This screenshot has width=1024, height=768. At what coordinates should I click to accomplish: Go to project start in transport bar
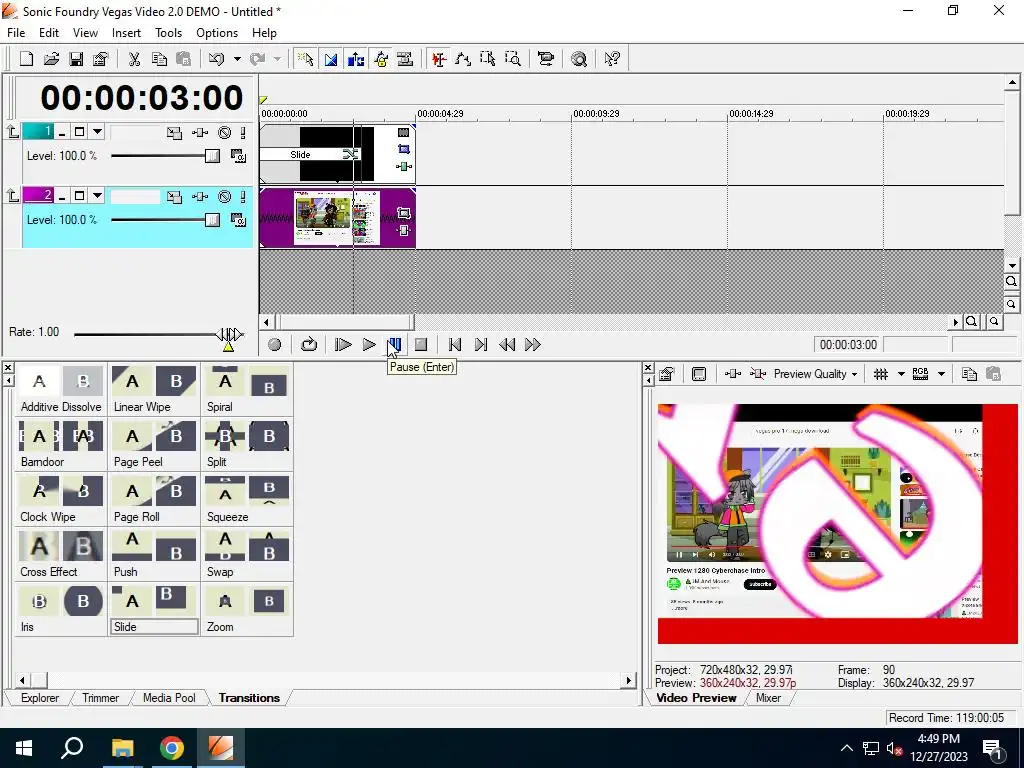pyautogui.click(x=455, y=345)
